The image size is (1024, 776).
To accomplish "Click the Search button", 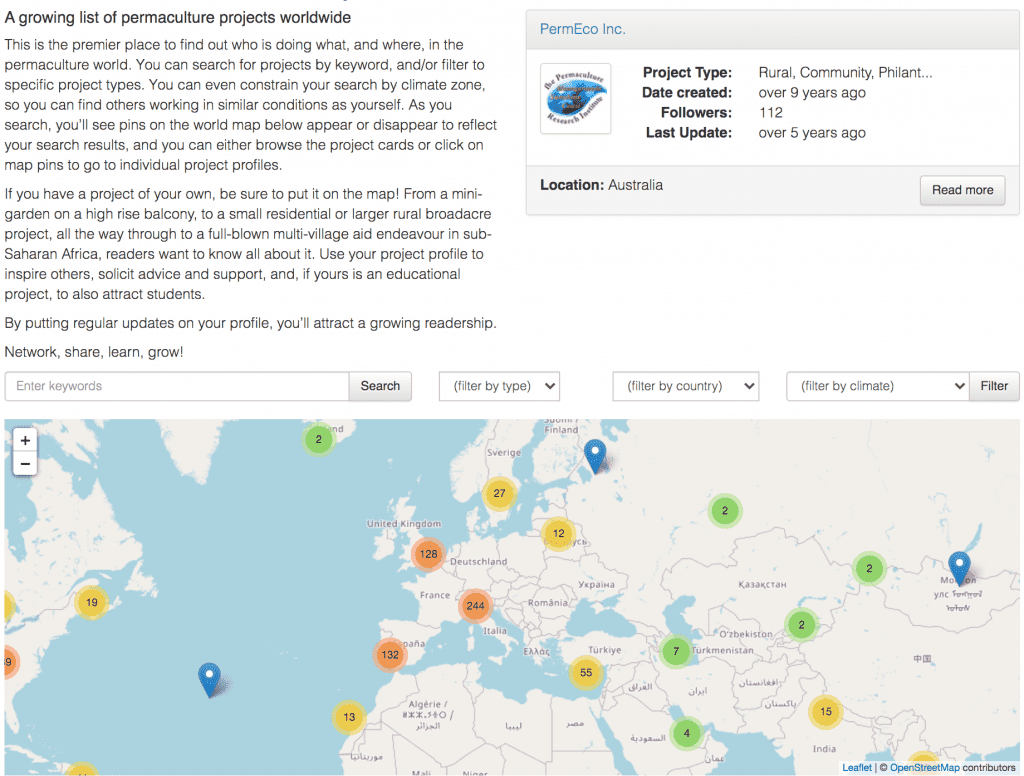I will [380, 386].
